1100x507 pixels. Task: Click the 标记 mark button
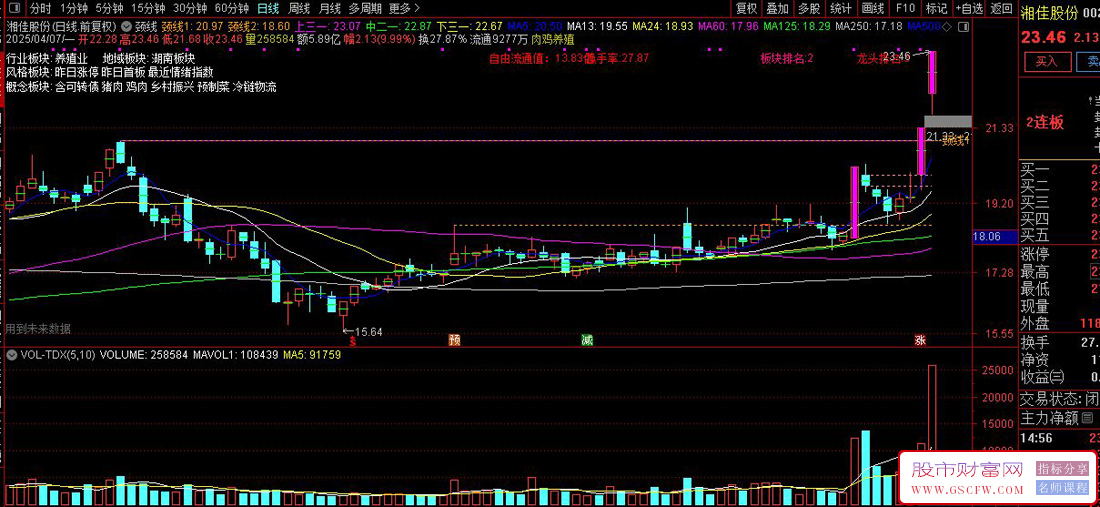pyautogui.click(x=937, y=8)
